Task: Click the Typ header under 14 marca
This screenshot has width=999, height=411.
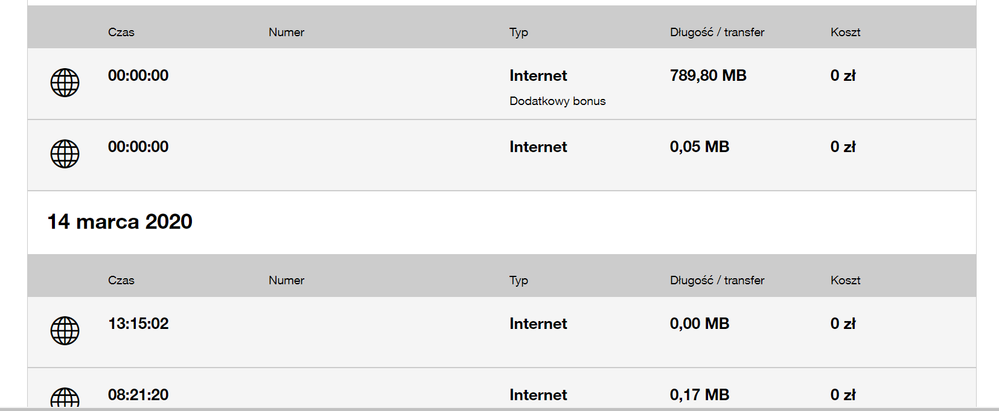Action: tap(519, 281)
